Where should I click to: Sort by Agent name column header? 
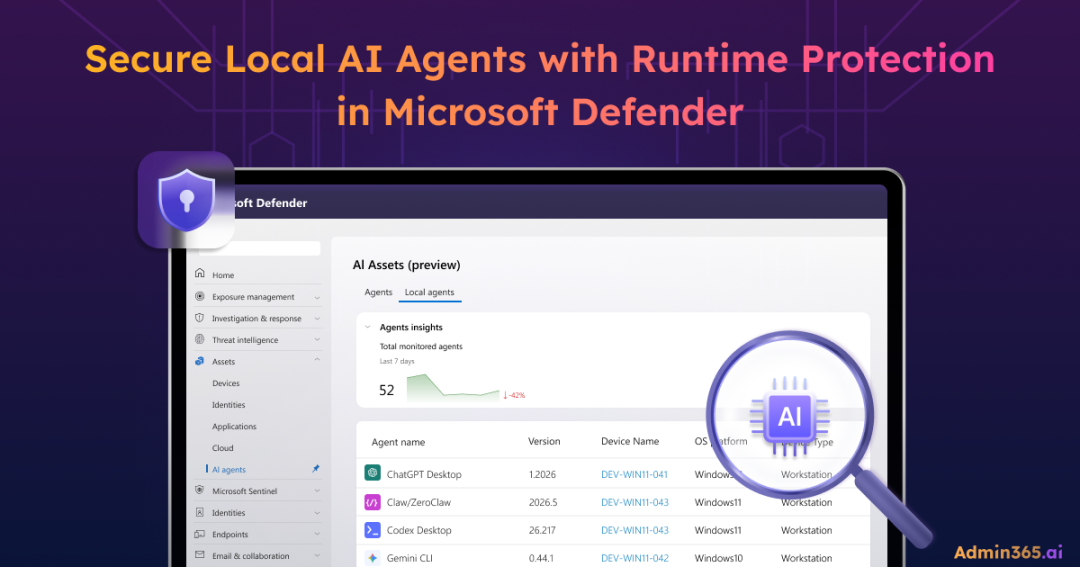(398, 442)
